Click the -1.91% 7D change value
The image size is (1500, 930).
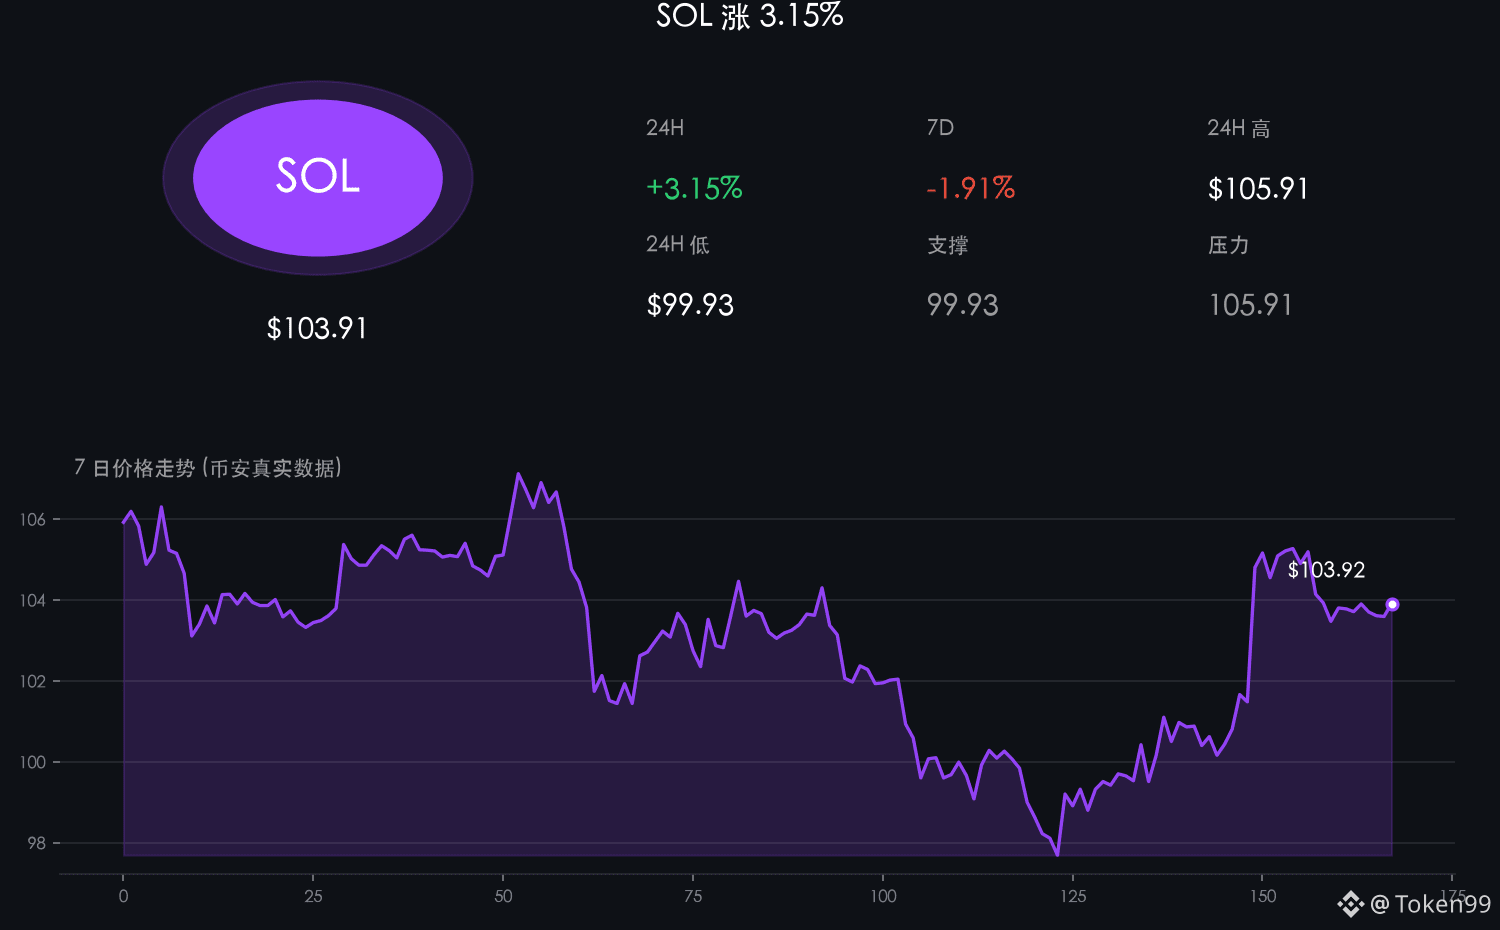(970, 188)
